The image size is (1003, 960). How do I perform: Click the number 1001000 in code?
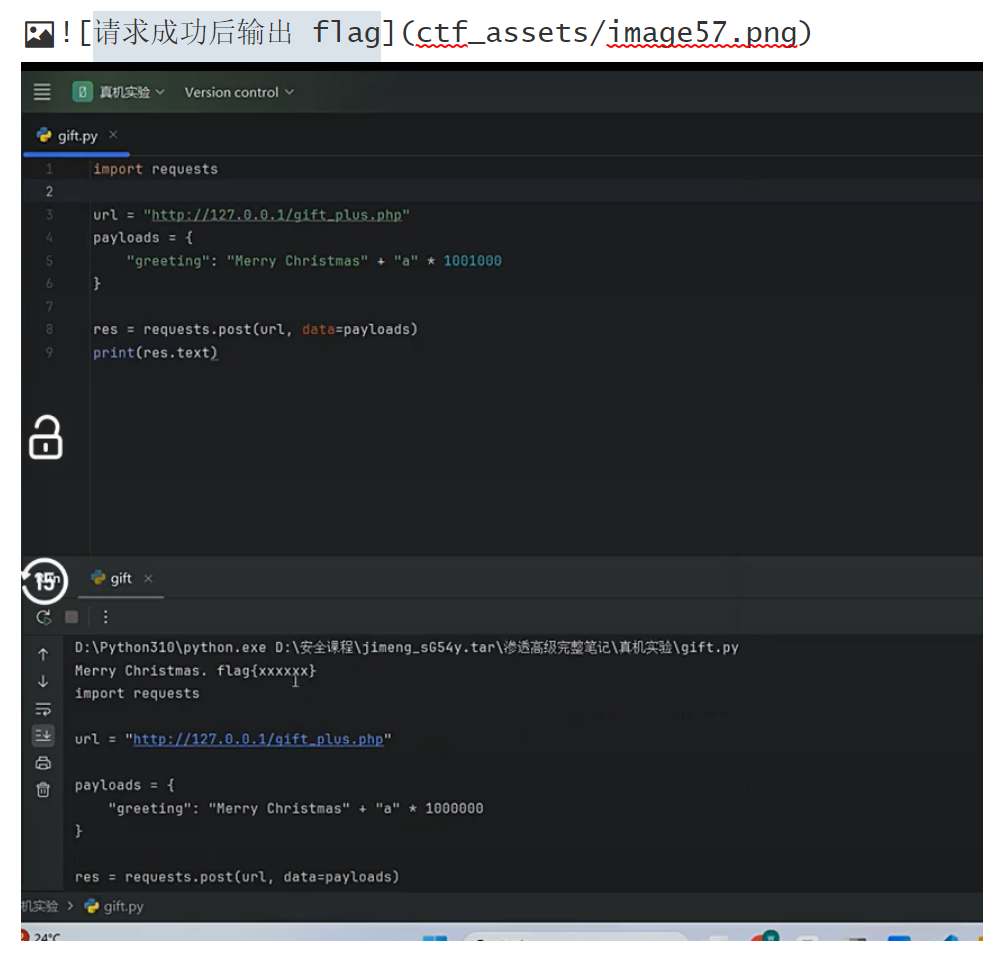coord(473,261)
